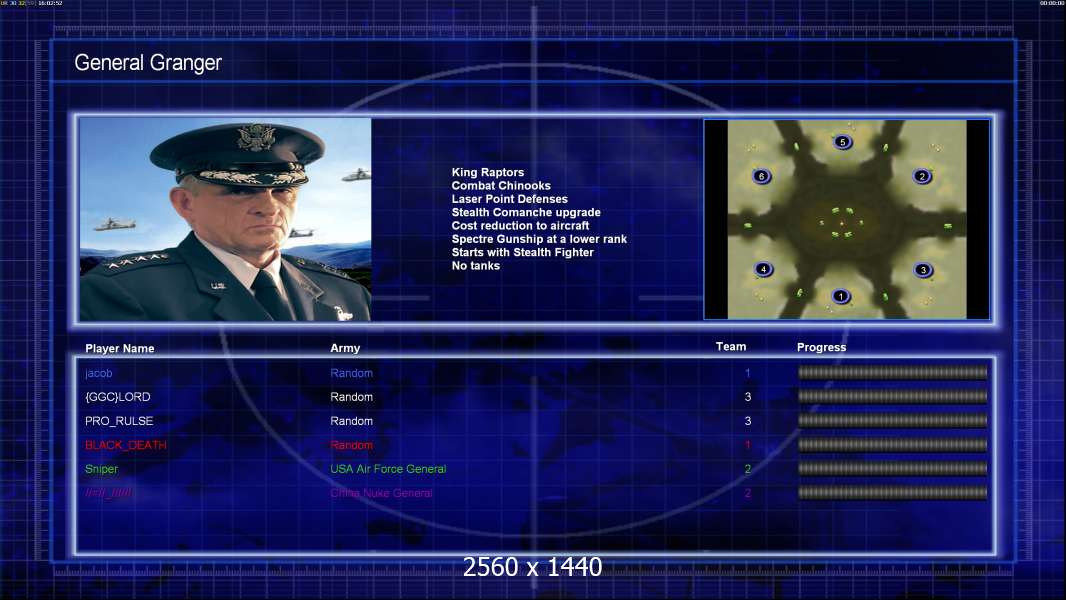Click General Granger's portrait image
The height and width of the screenshot is (600, 1066).
coord(225,219)
